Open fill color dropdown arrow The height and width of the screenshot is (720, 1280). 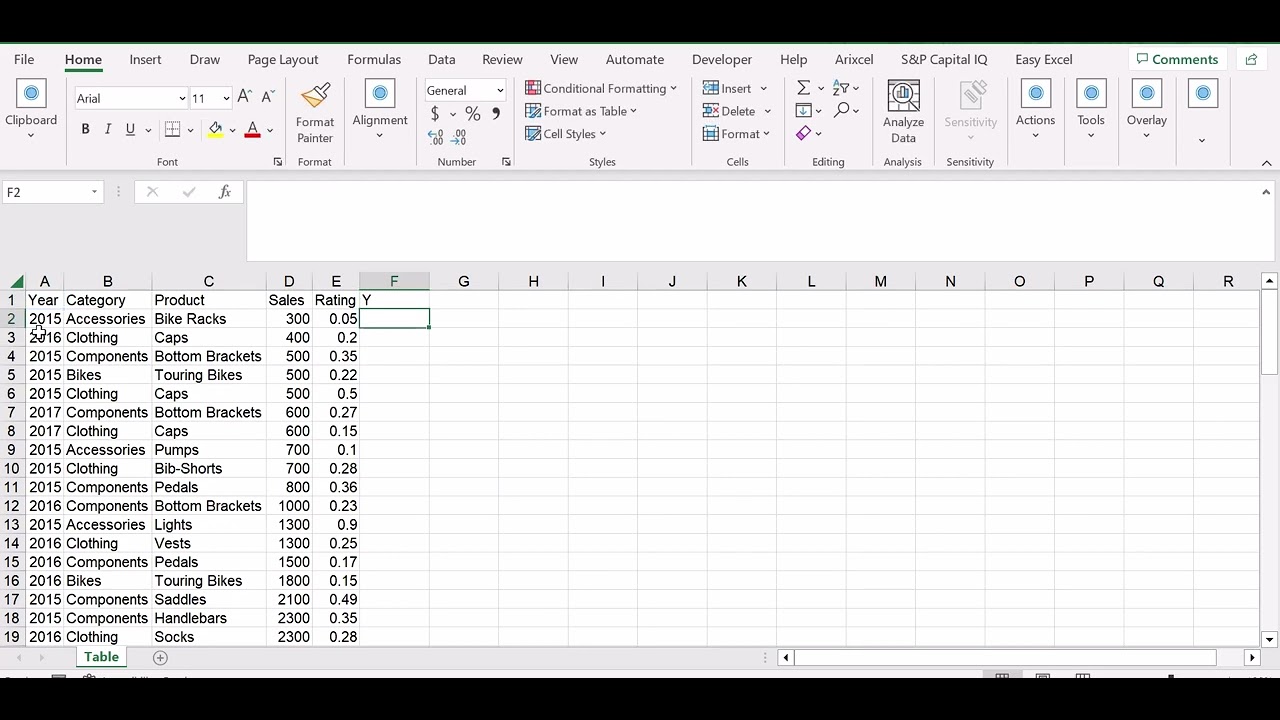232,130
